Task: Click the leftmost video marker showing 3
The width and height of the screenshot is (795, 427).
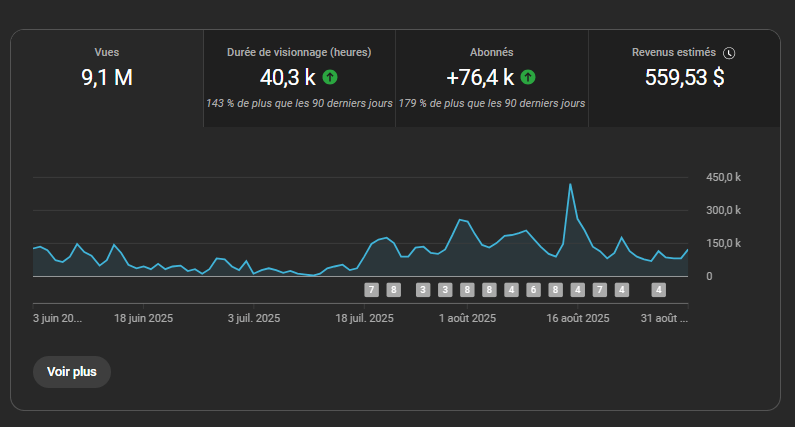Action: point(421,290)
